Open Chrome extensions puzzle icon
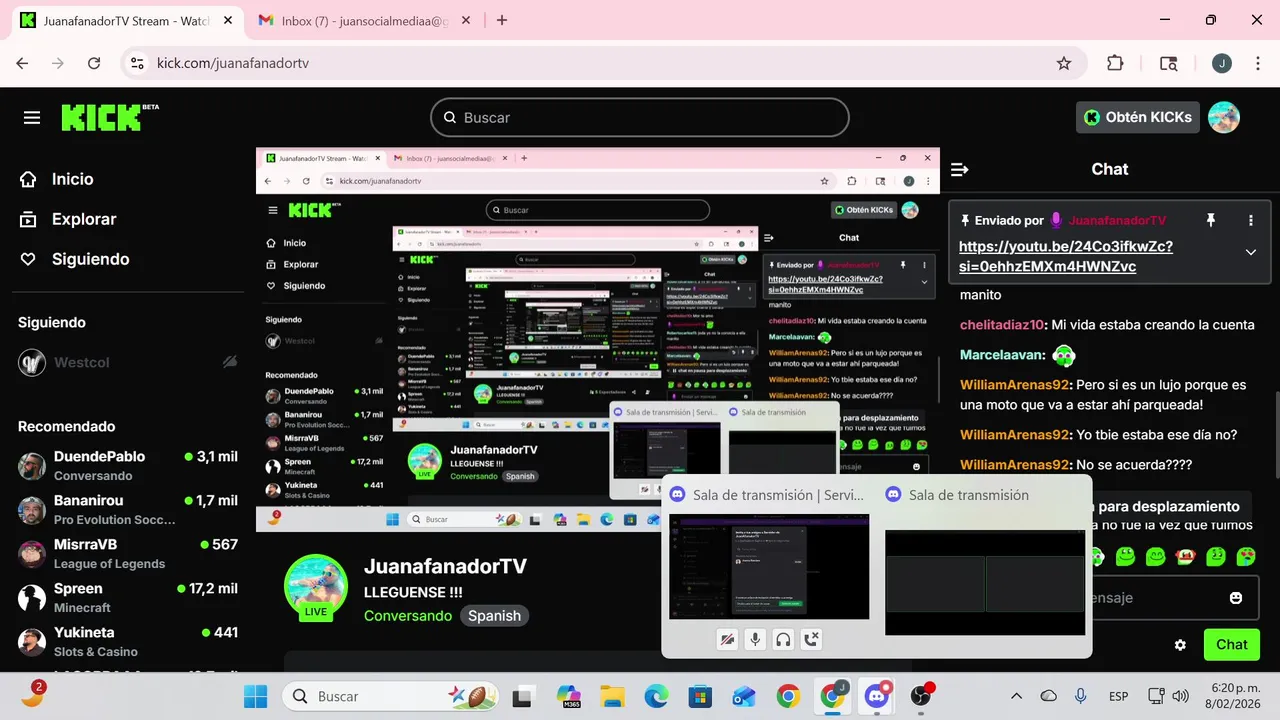 click(x=1115, y=63)
